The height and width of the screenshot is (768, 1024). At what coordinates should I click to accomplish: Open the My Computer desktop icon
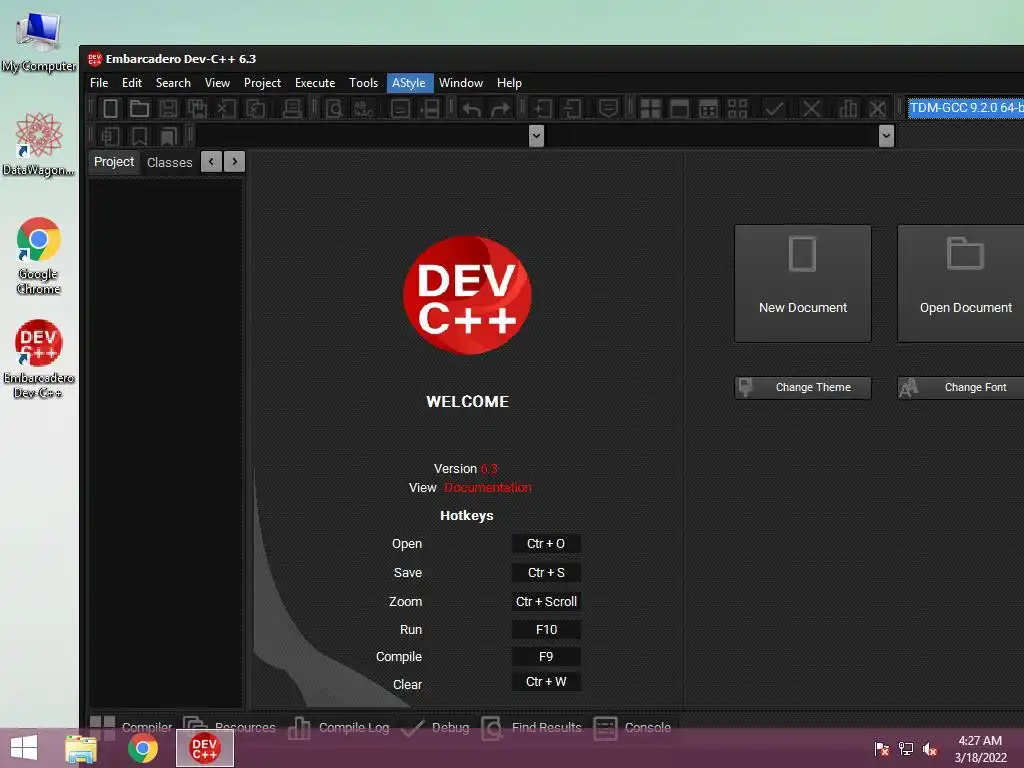click(x=39, y=42)
